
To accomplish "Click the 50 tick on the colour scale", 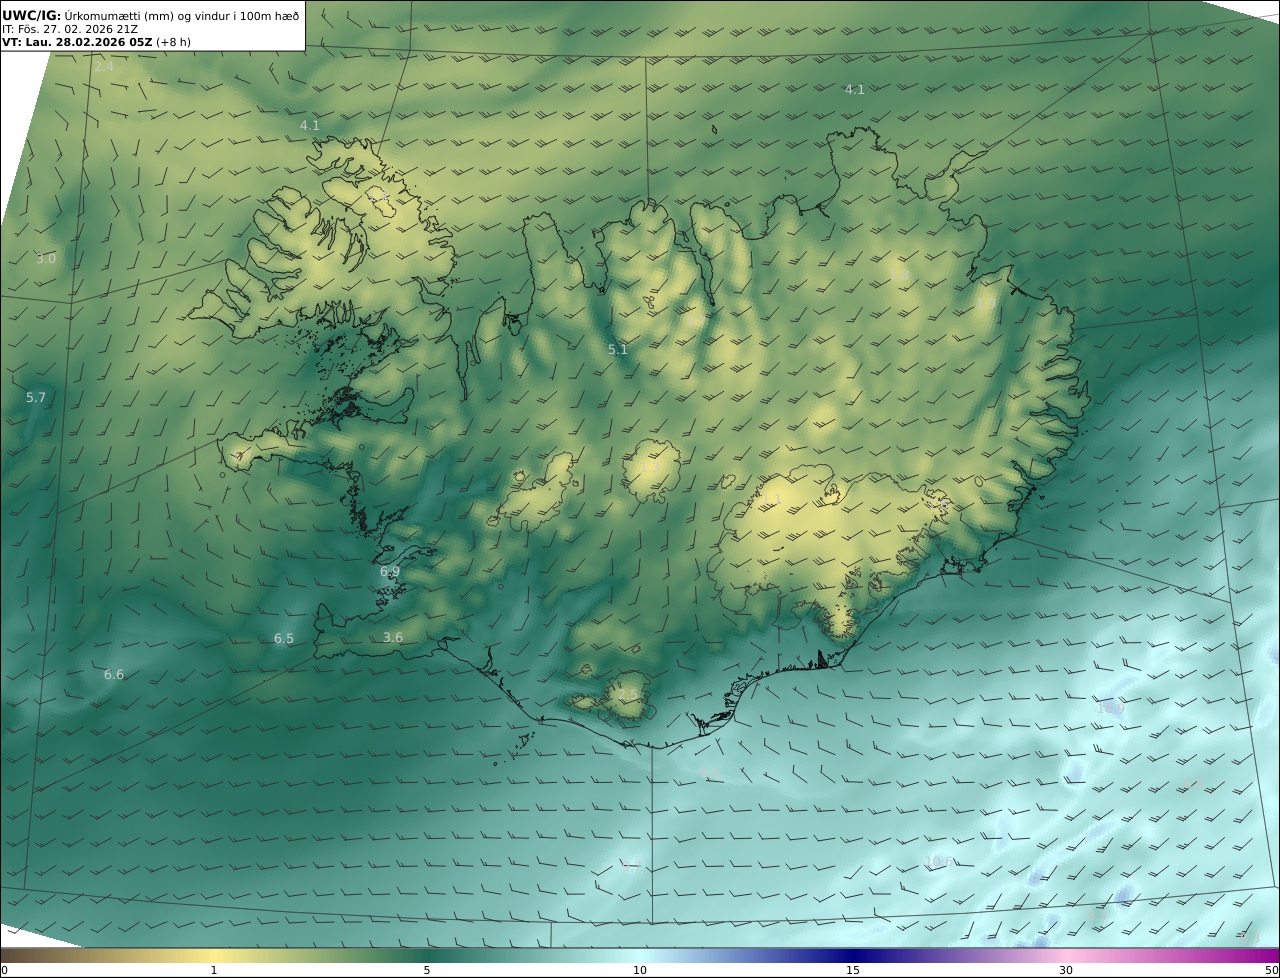I will (1272, 970).
